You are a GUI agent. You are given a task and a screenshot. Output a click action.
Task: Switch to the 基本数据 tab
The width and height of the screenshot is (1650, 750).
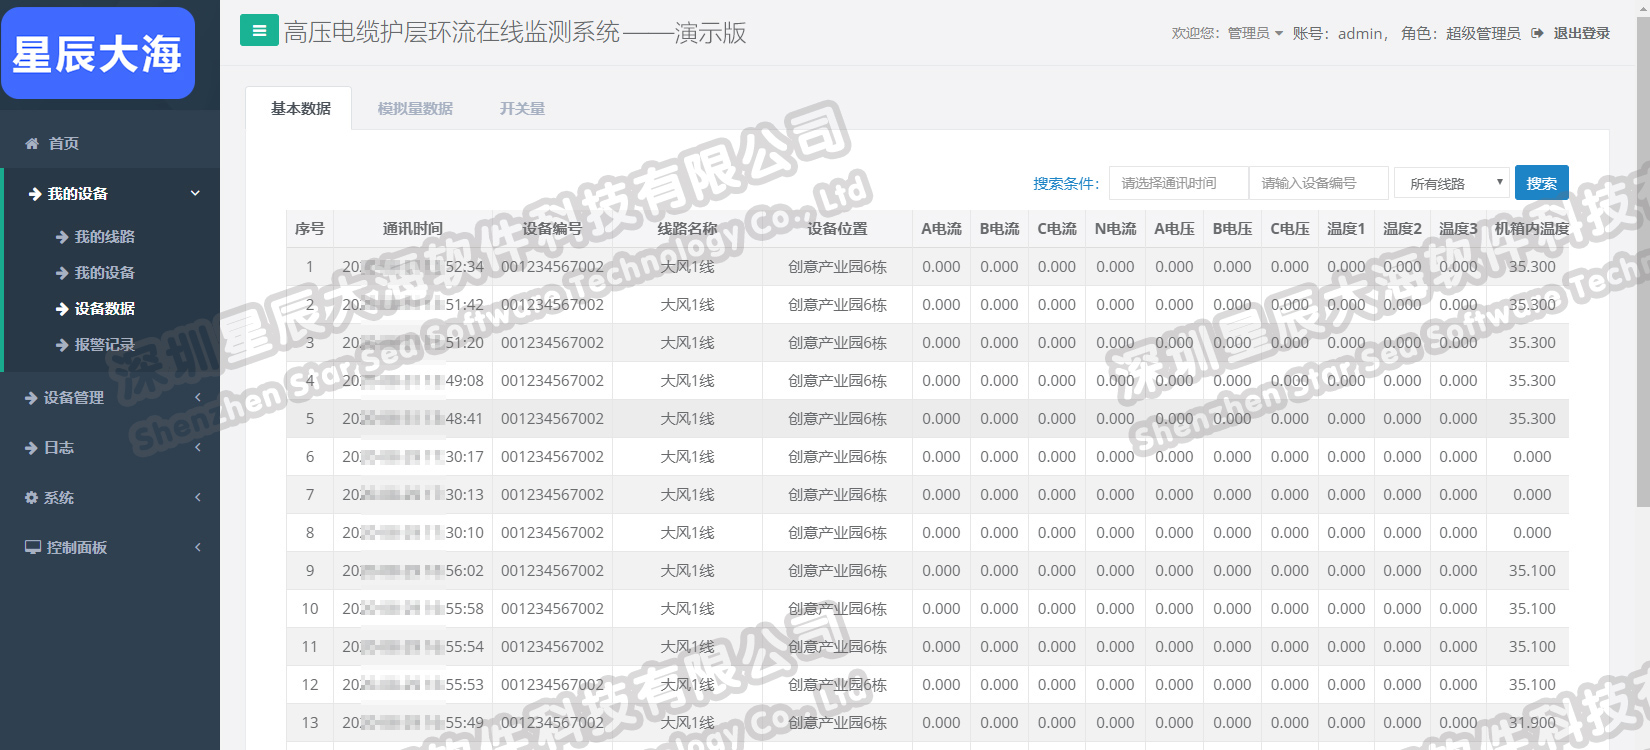[x=300, y=108]
